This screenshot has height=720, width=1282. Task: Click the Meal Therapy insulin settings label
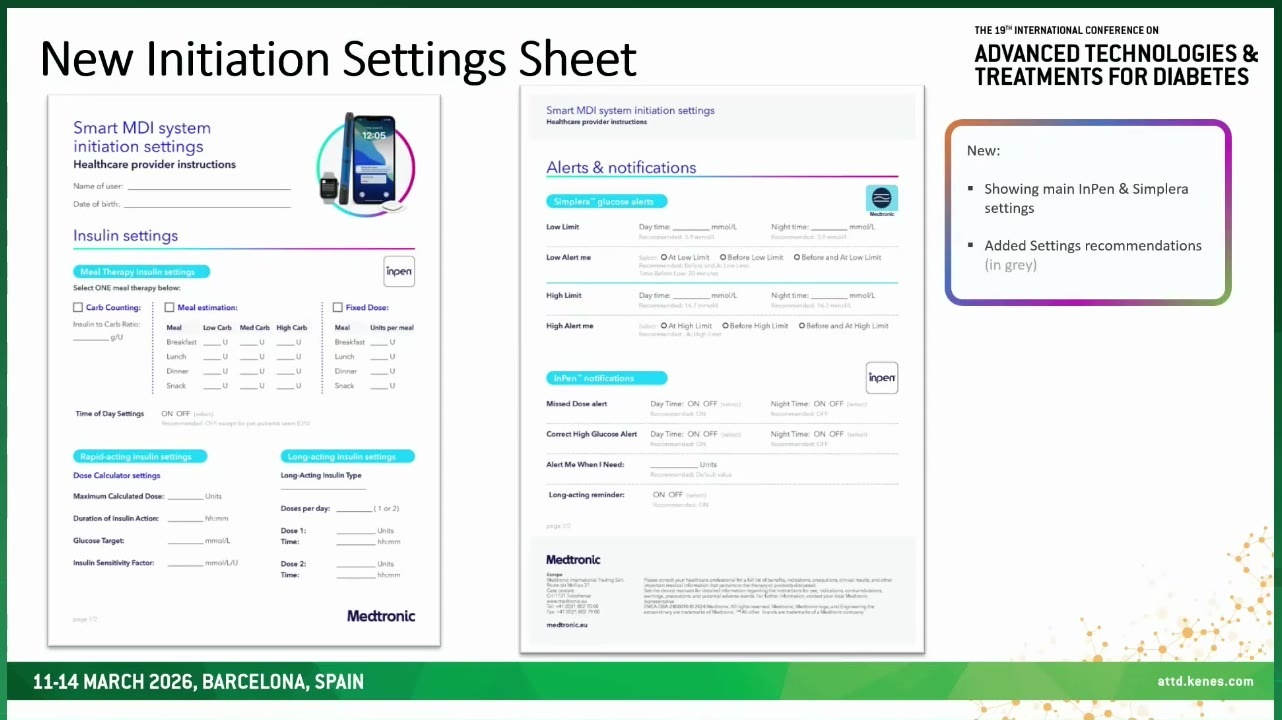tap(141, 272)
